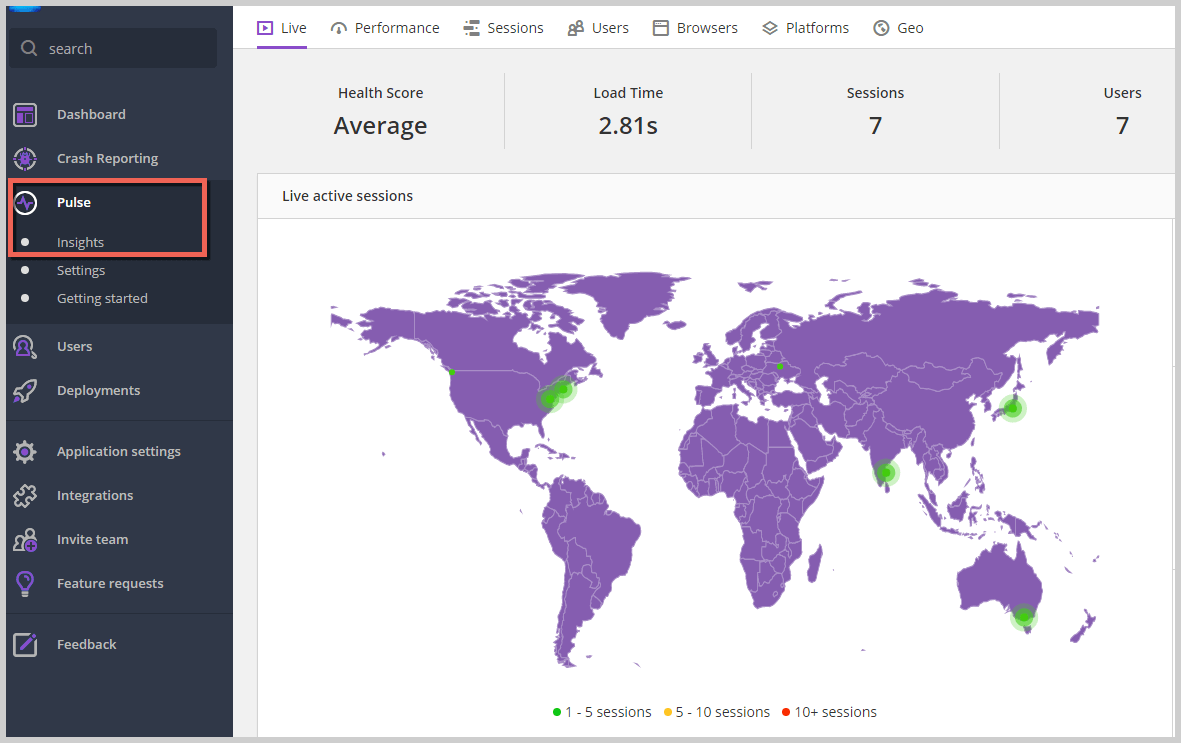Click the green session marker on Australia

[x=1023, y=617]
